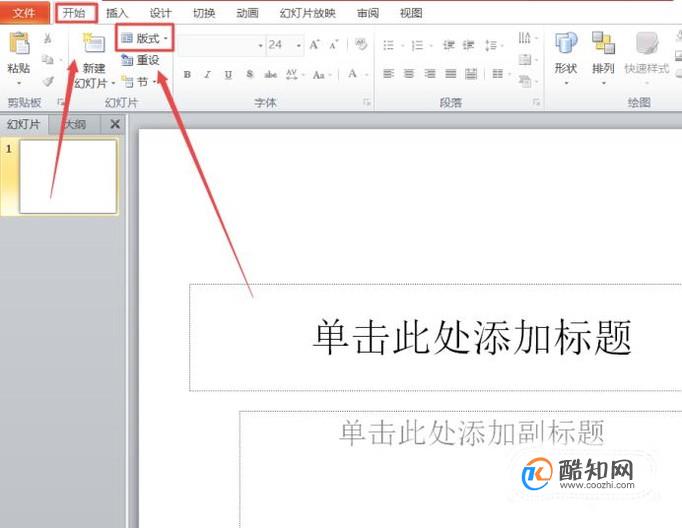The image size is (682, 528).
Task: Open the columns layout button
Action: click(x=500, y=74)
